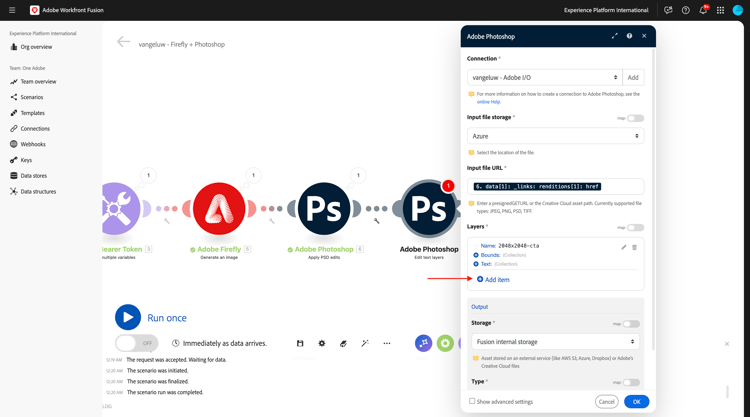
Task: Open the hamburger menu in the top bar
Action: (x=12, y=10)
